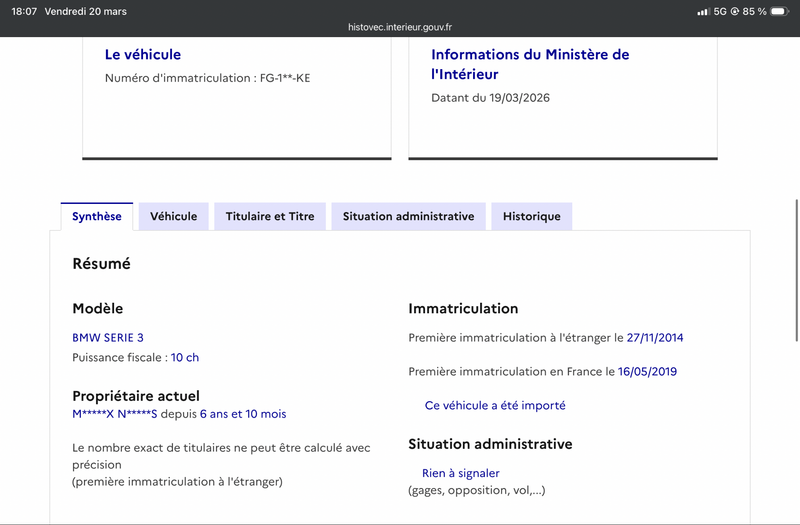Click the foreign registration date 27/11/2014

655,338
